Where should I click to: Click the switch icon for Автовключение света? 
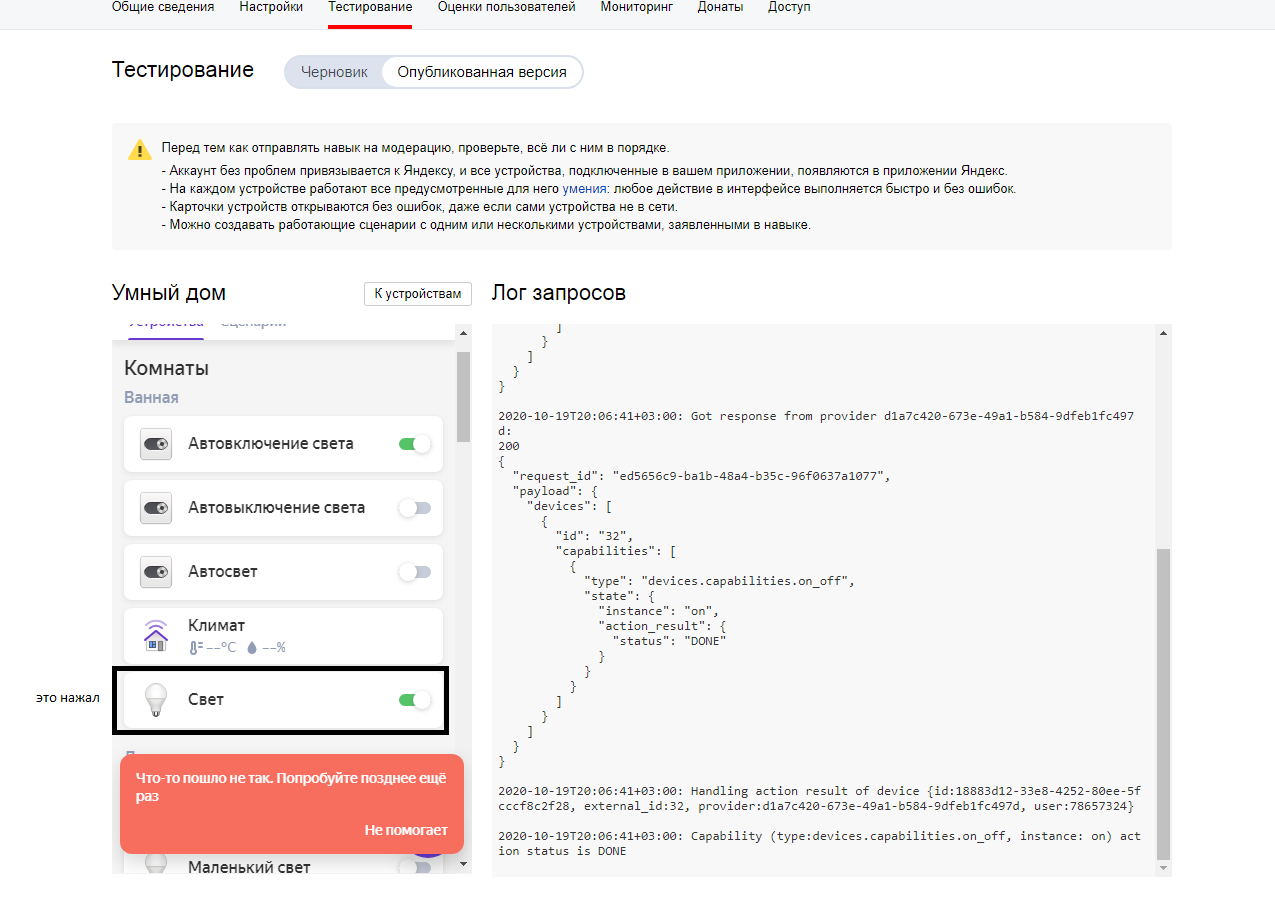[x=156, y=444]
